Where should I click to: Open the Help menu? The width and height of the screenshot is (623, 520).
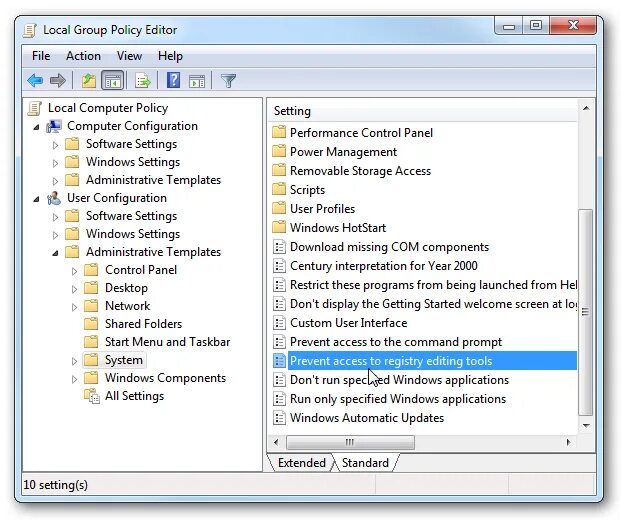tap(170, 56)
